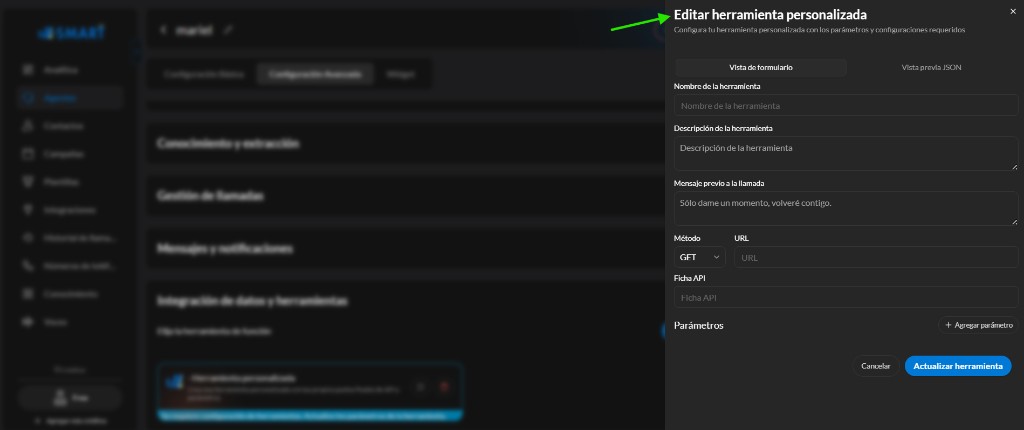
Task: Click into Descripción de la herramienta textarea
Action: coord(846,154)
